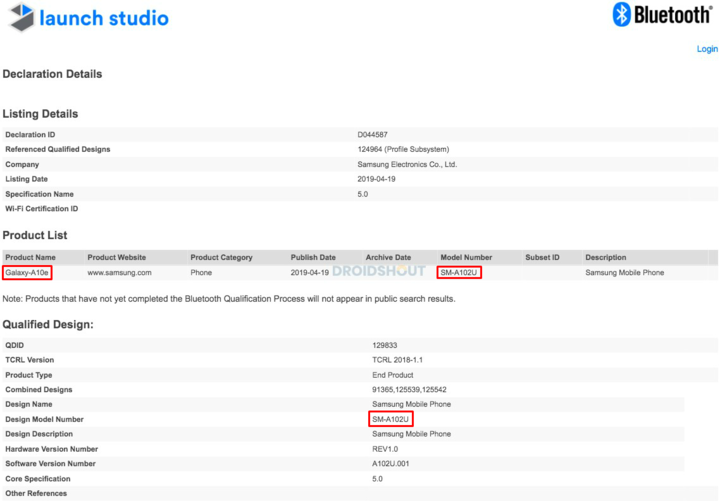Click the Description column header
Image resolution: width=720 pixels, height=501 pixels.
[606, 257]
